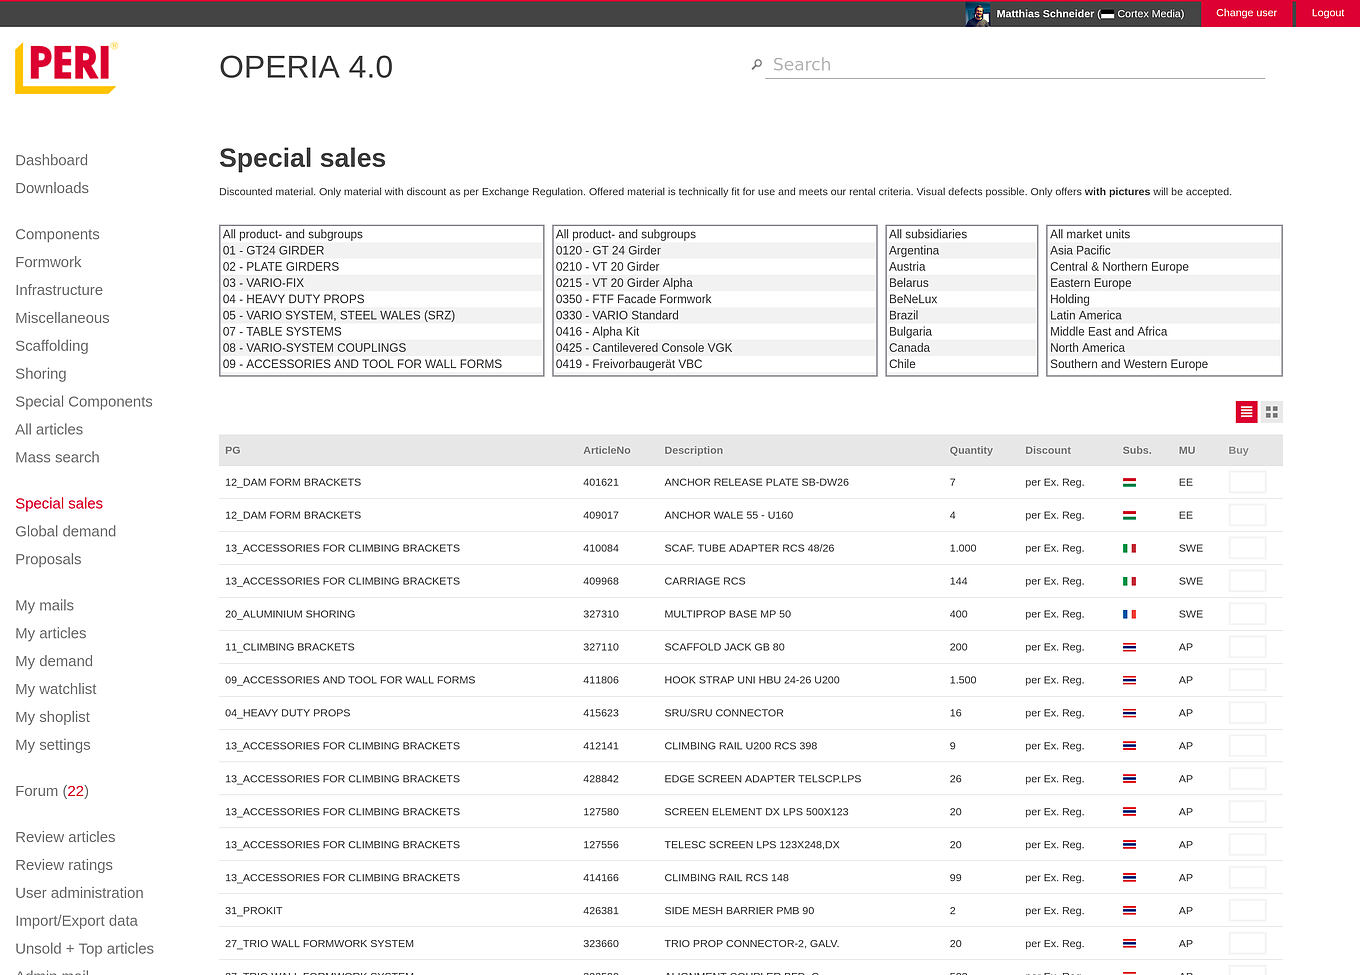This screenshot has height=975, width=1360.
Task: Click the Change user button
Action: pos(1246,13)
